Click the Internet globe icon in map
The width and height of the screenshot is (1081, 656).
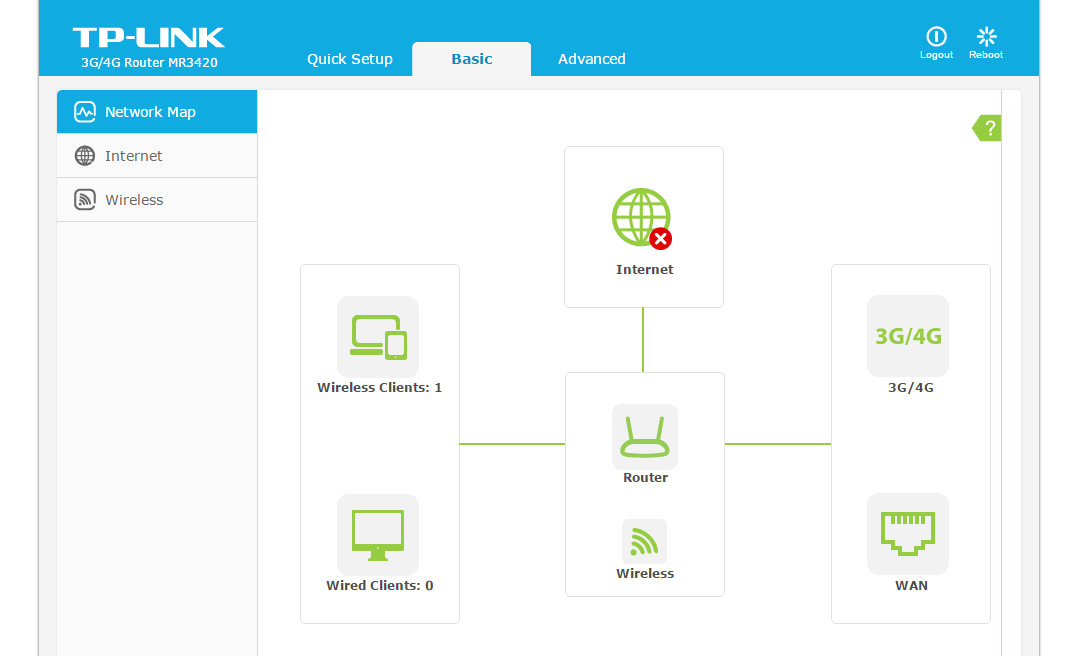coord(641,217)
